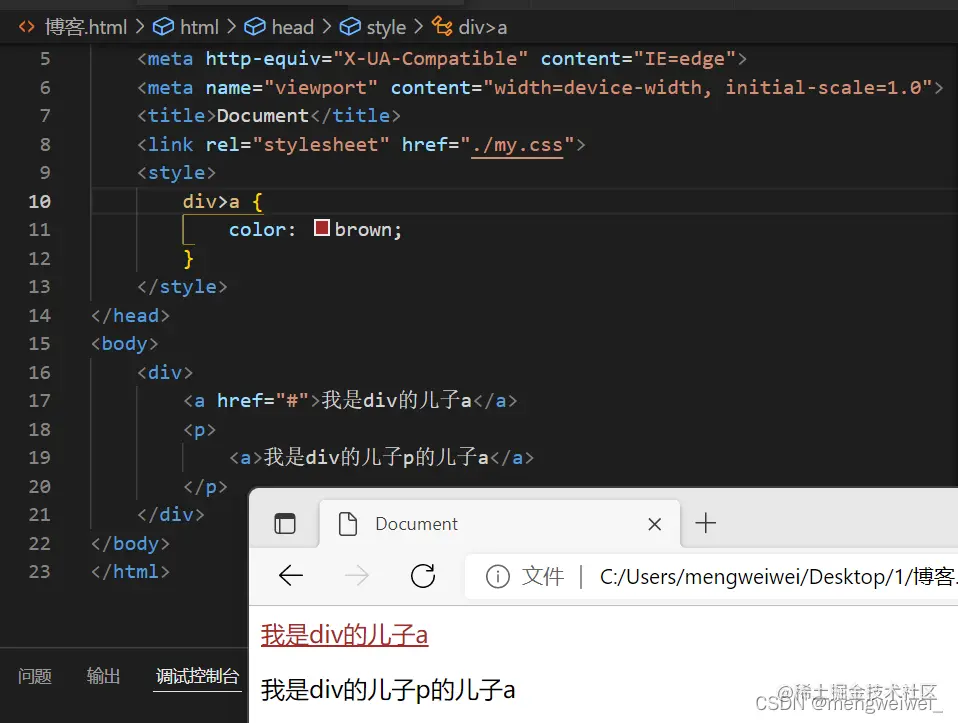Click the div>a selector icon in breadcrumb
Screen dimensions: 958x723
pyautogui.click(x=442, y=26)
